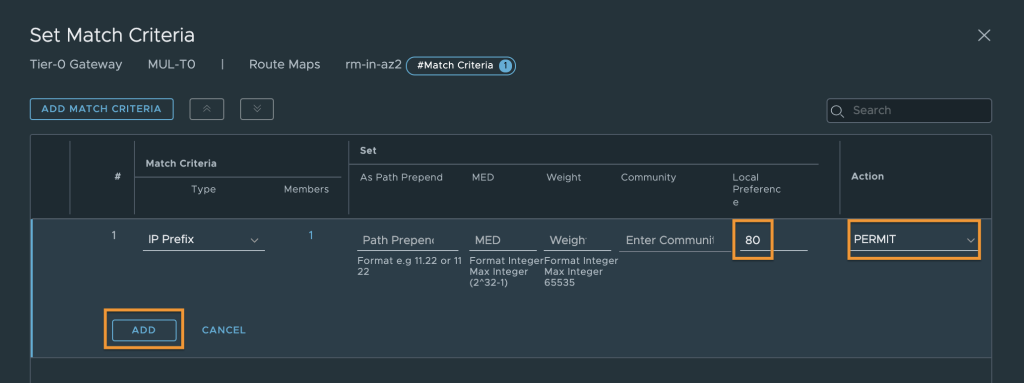Expand the PERMIT action dropdown
The height and width of the screenshot is (383, 1024).
(x=914, y=240)
